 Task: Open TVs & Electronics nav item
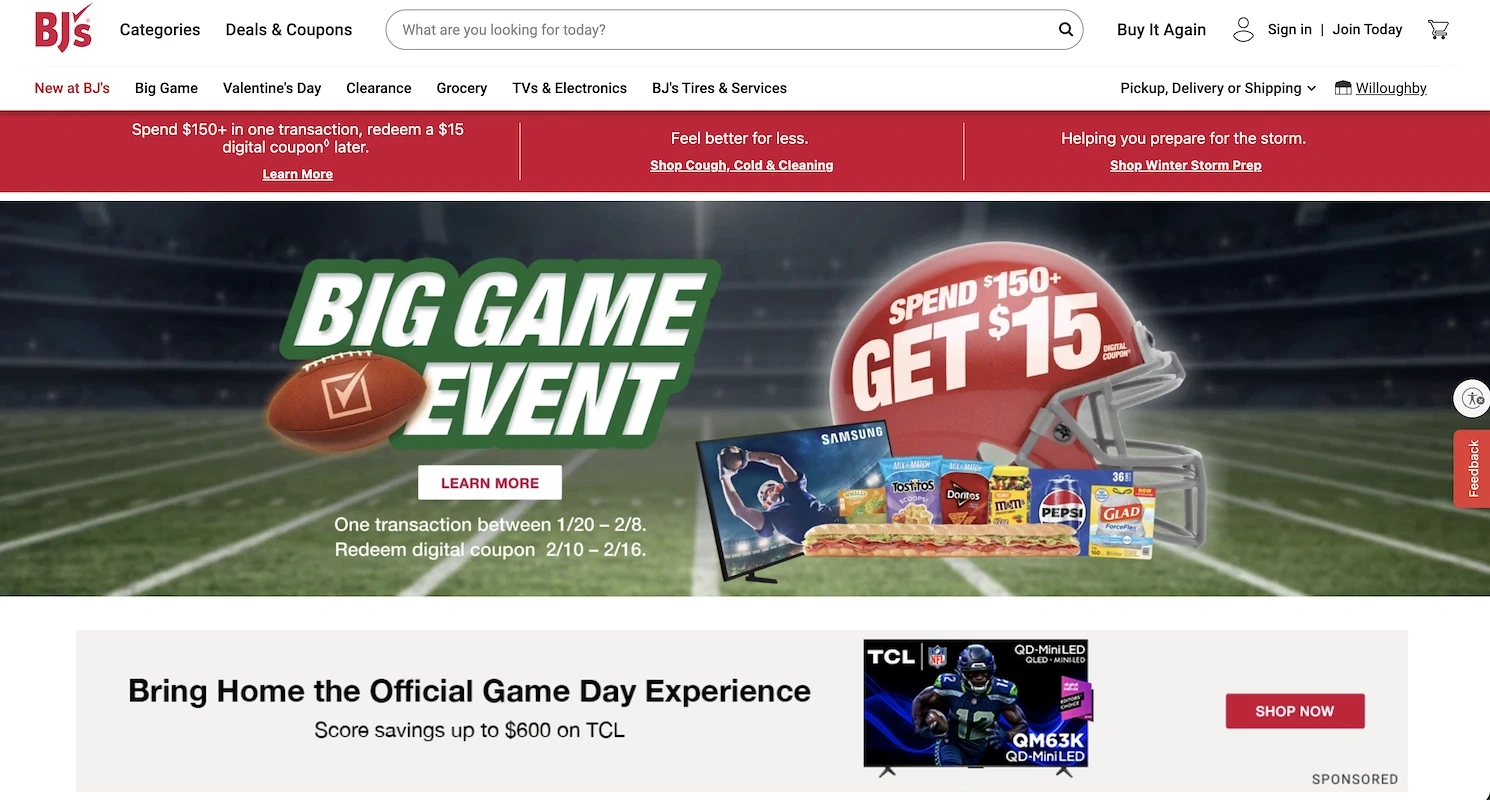(569, 88)
